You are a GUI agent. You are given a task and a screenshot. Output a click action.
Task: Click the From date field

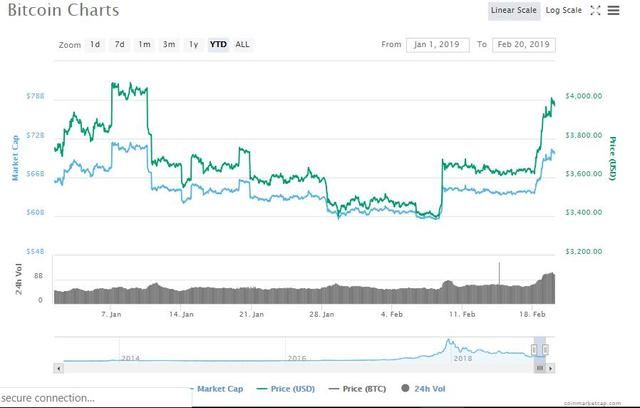436,45
